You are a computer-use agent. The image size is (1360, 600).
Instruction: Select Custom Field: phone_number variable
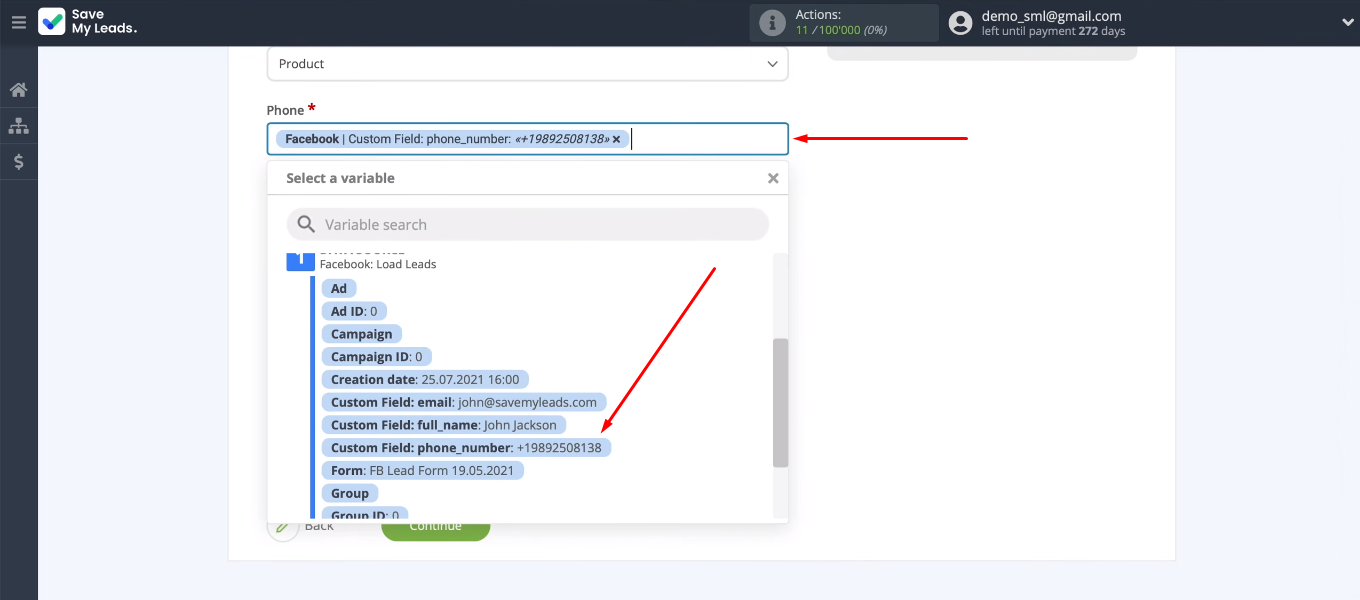466,448
